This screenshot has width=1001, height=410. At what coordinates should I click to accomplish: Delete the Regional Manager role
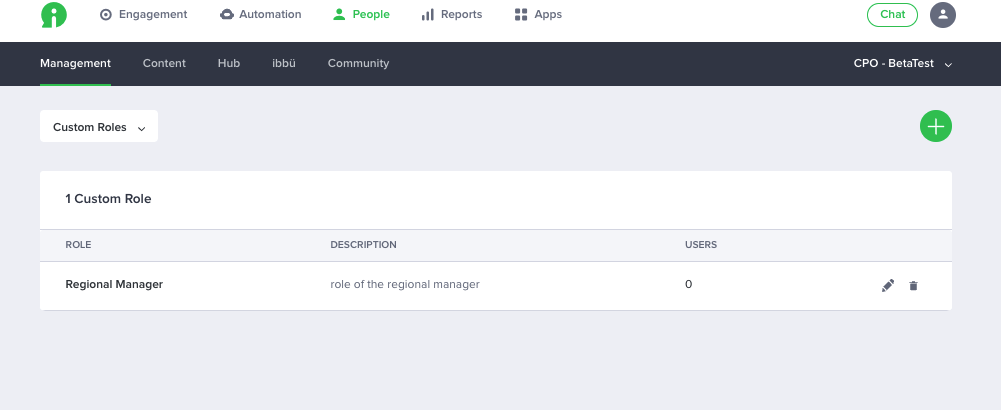(x=914, y=285)
